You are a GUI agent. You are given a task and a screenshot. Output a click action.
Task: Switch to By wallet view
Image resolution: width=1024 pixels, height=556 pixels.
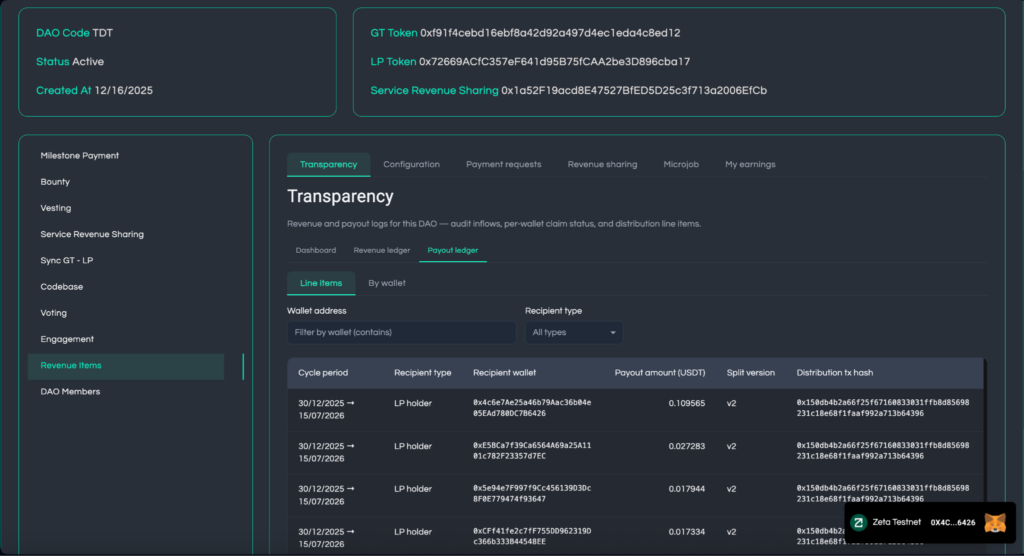(387, 284)
